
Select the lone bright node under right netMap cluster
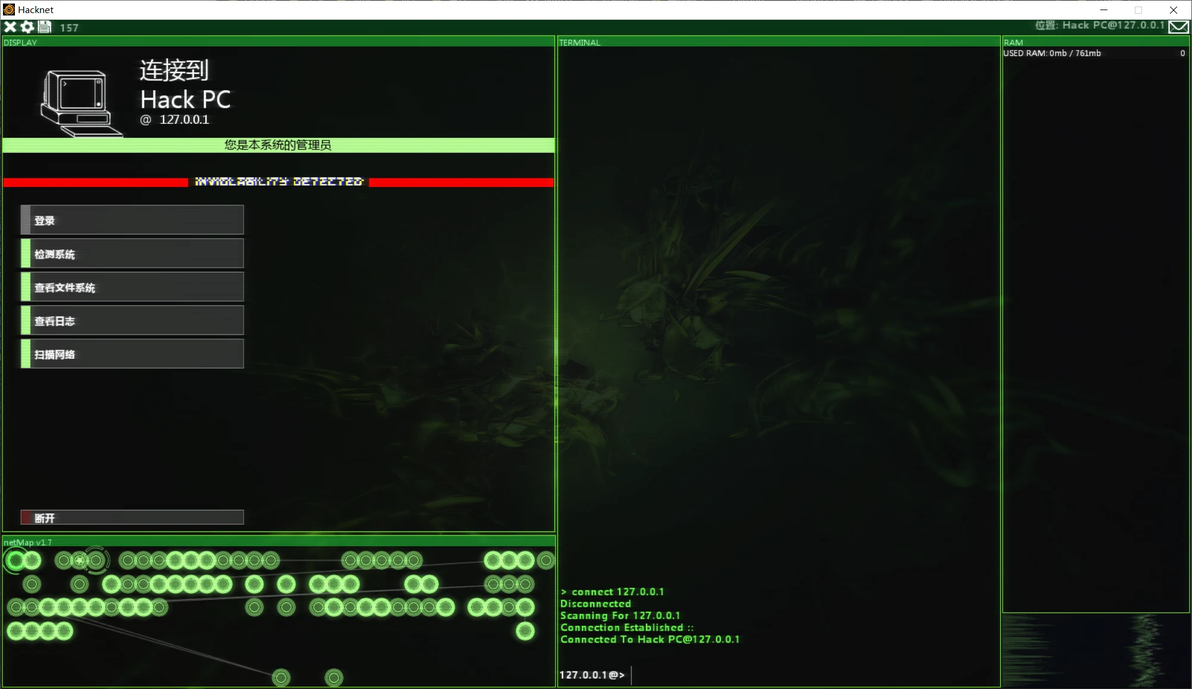[x=525, y=631]
